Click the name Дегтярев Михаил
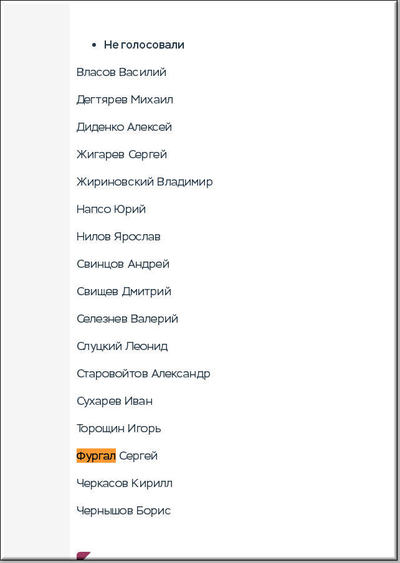Screen dimensions: 400x563 point(125,99)
